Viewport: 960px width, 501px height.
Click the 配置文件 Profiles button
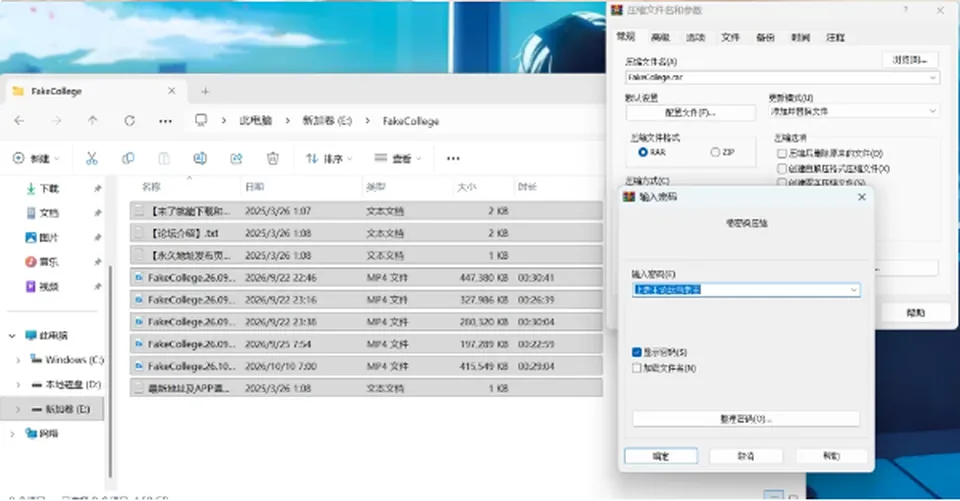tap(690, 112)
